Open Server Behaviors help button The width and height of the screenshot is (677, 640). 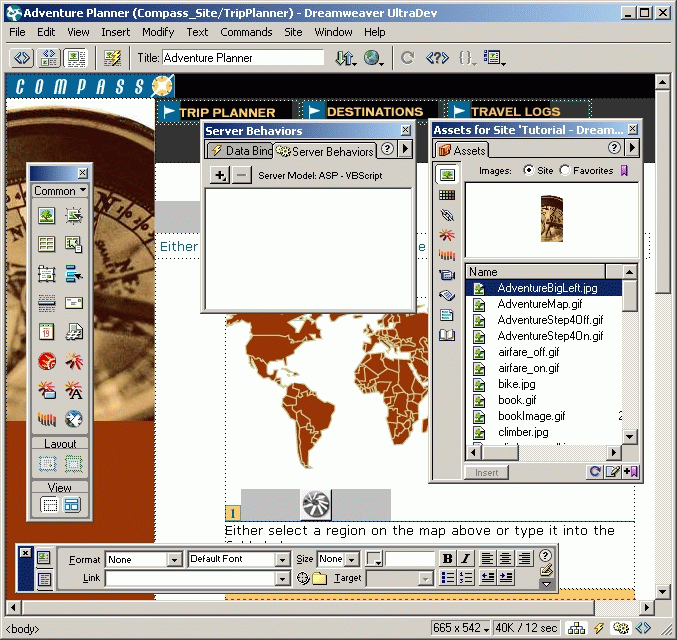coord(387,149)
